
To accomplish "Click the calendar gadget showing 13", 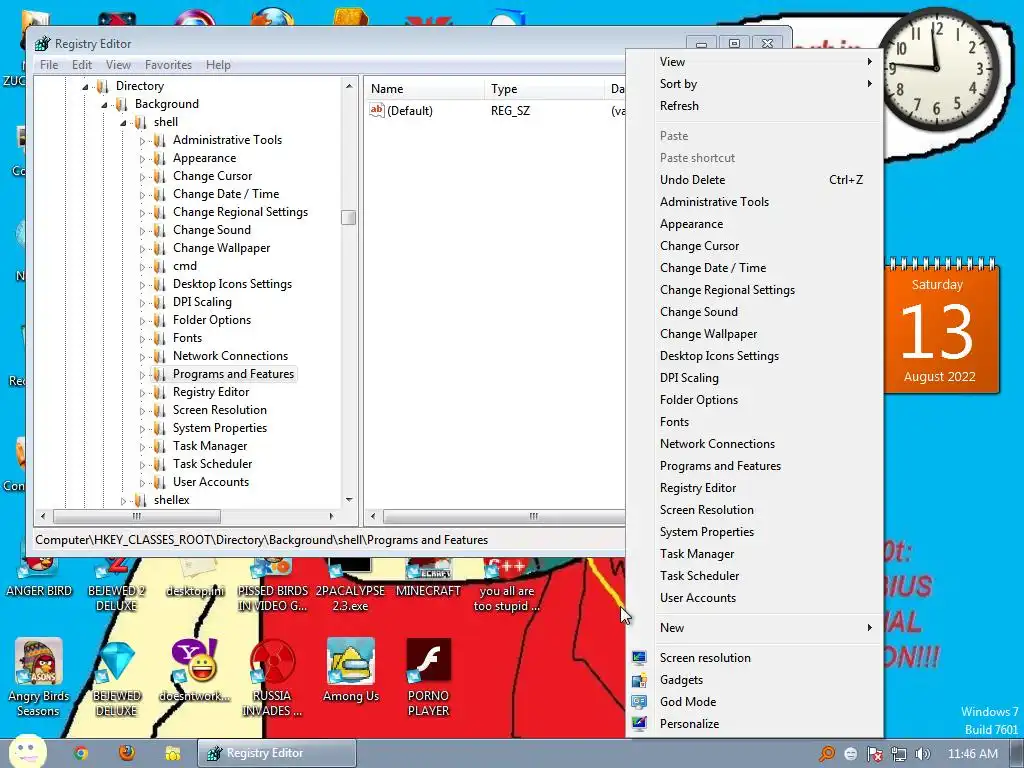I will 940,325.
